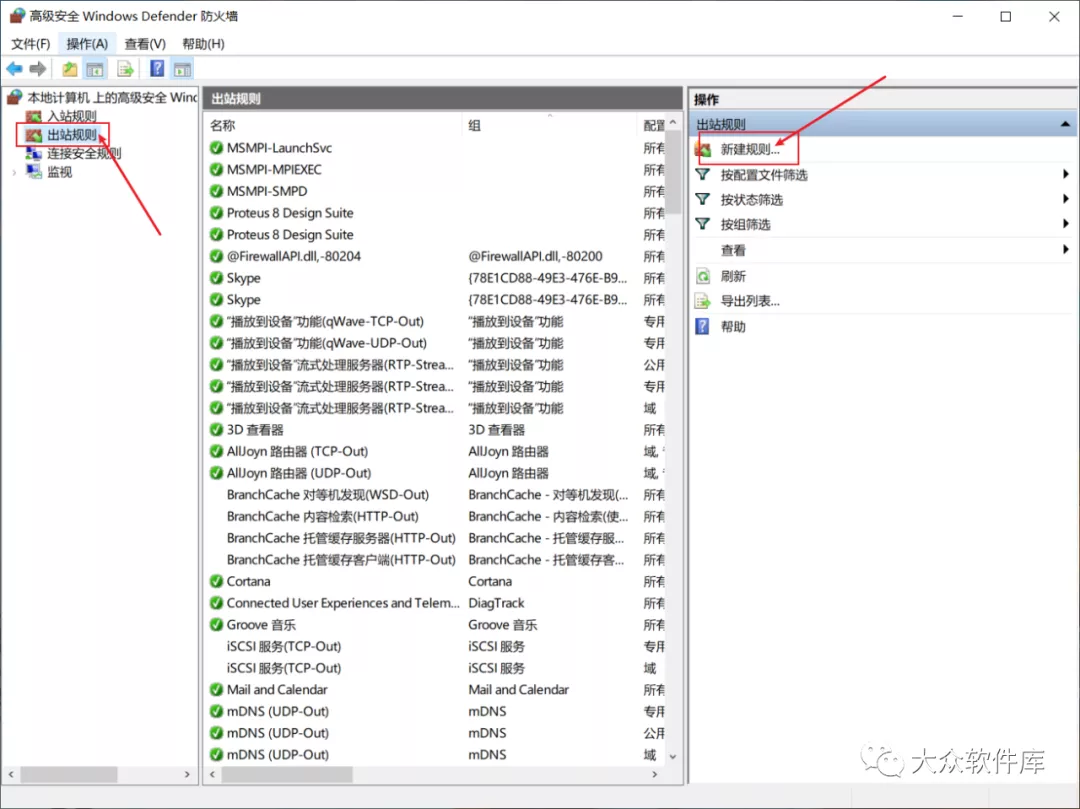Open the 按配置文件筛选 submenu arrow
Image resolution: width=1080 pixels, height=809 pixels.
1066,175
